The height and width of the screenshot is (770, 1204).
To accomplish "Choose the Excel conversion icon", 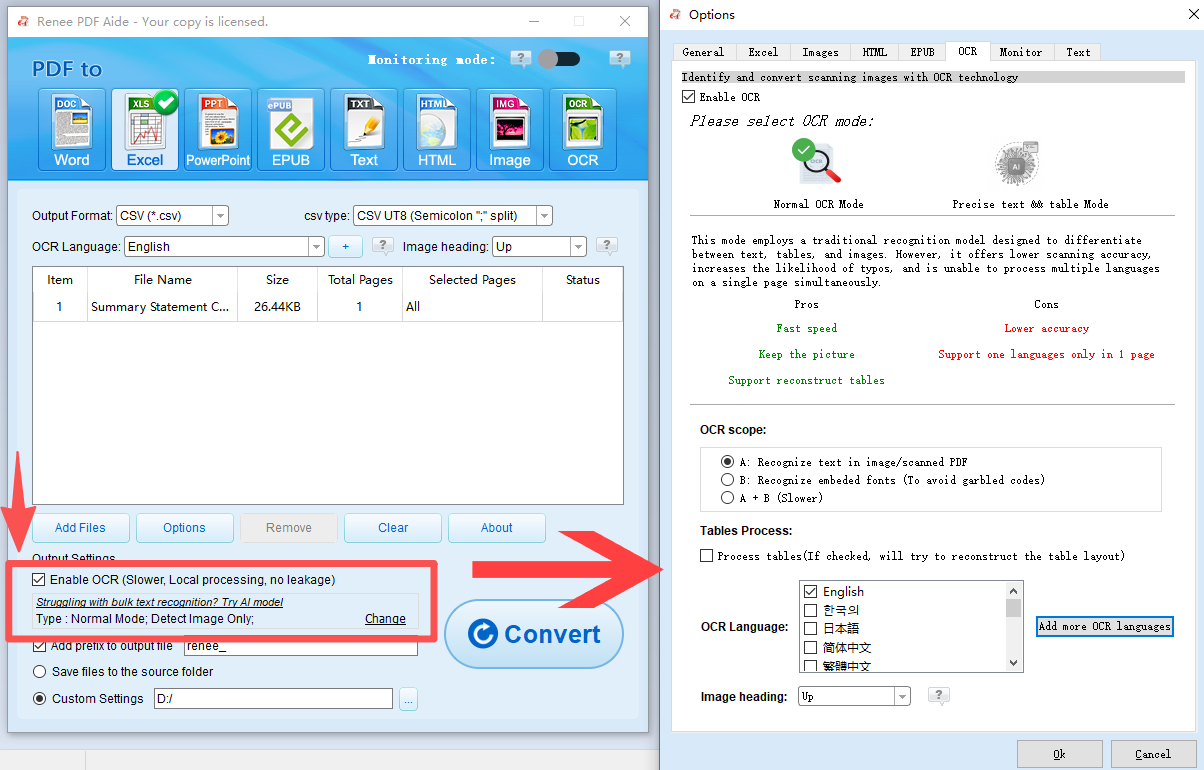I will [x=144, y=128].
